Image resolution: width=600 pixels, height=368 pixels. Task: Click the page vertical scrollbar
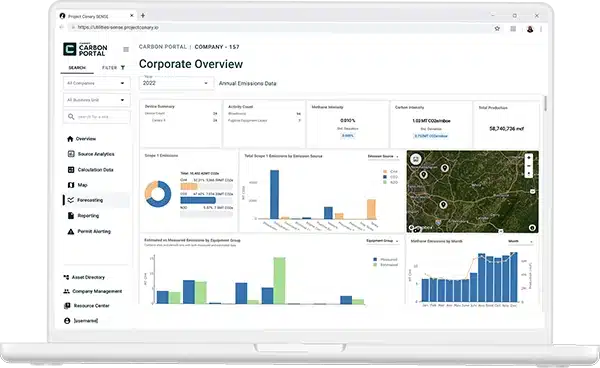coord(545,104)
